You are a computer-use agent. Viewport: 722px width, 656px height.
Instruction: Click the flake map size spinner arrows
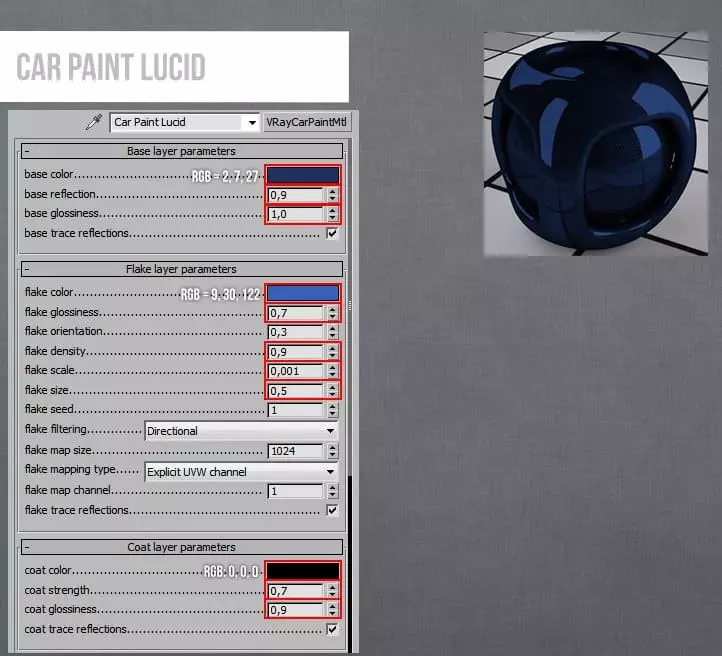click(332, 451)
